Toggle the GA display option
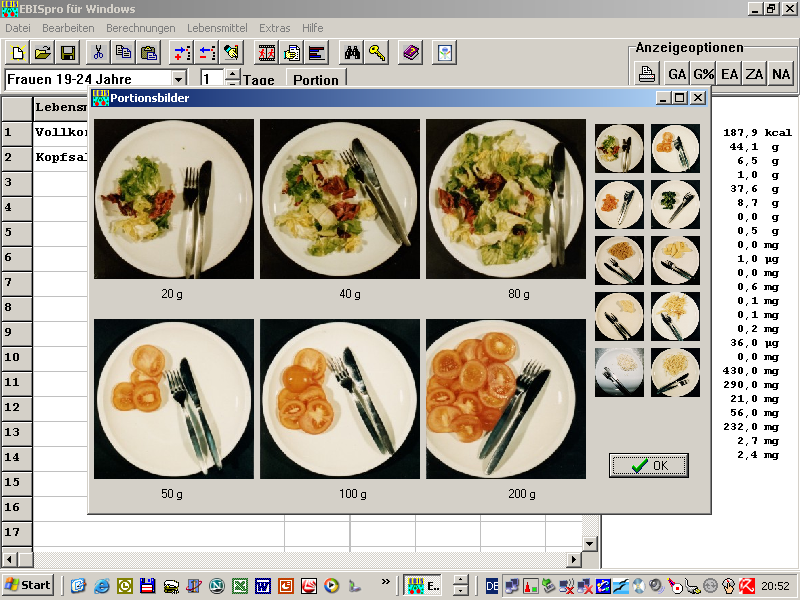This screenshot has height=600, width=800. point(677,74)
